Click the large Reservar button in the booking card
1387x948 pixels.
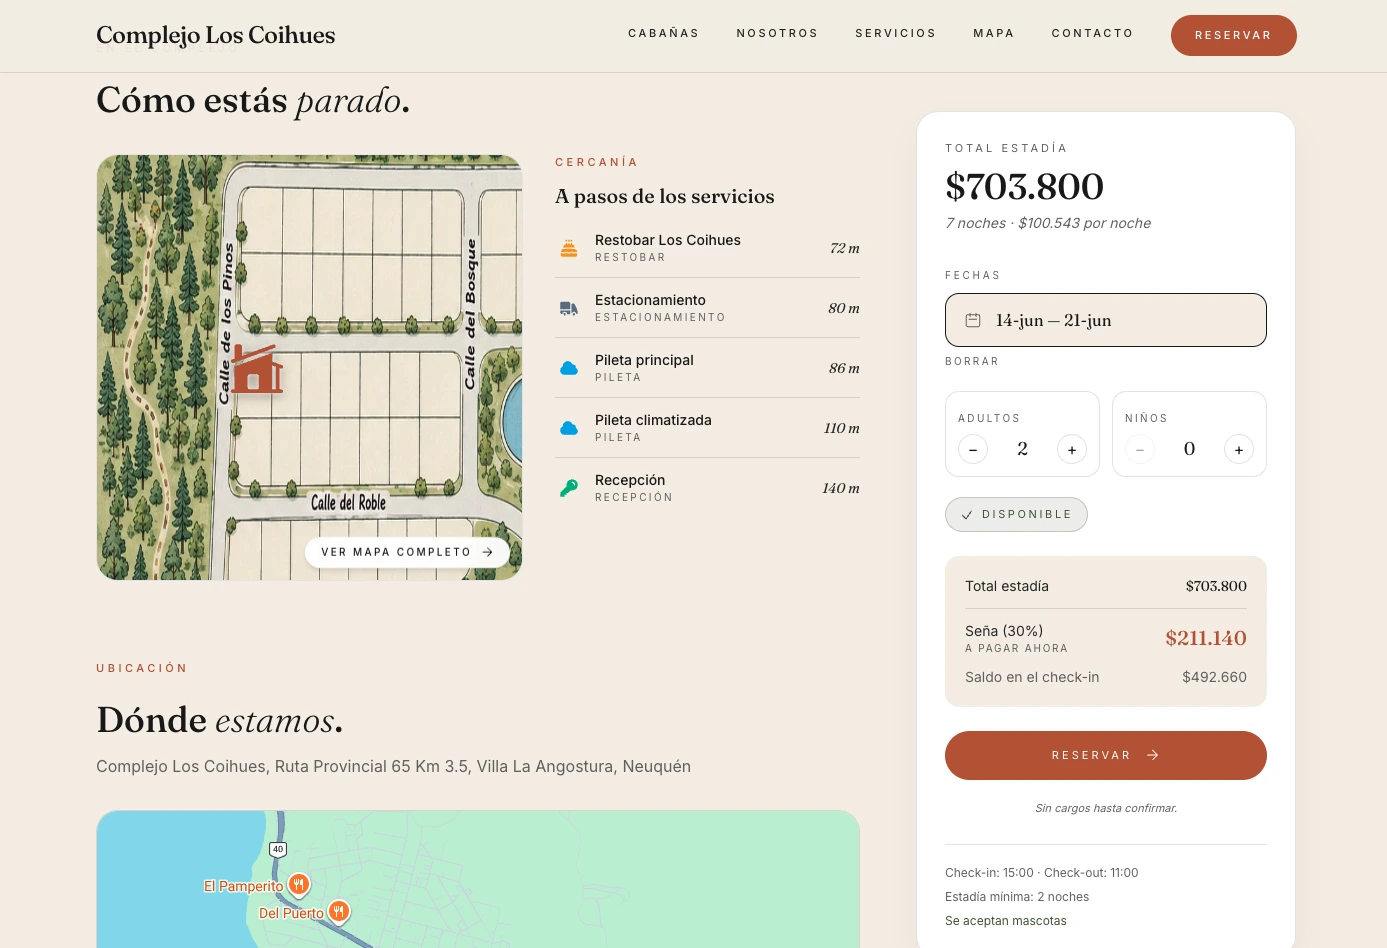[1106, 755]
